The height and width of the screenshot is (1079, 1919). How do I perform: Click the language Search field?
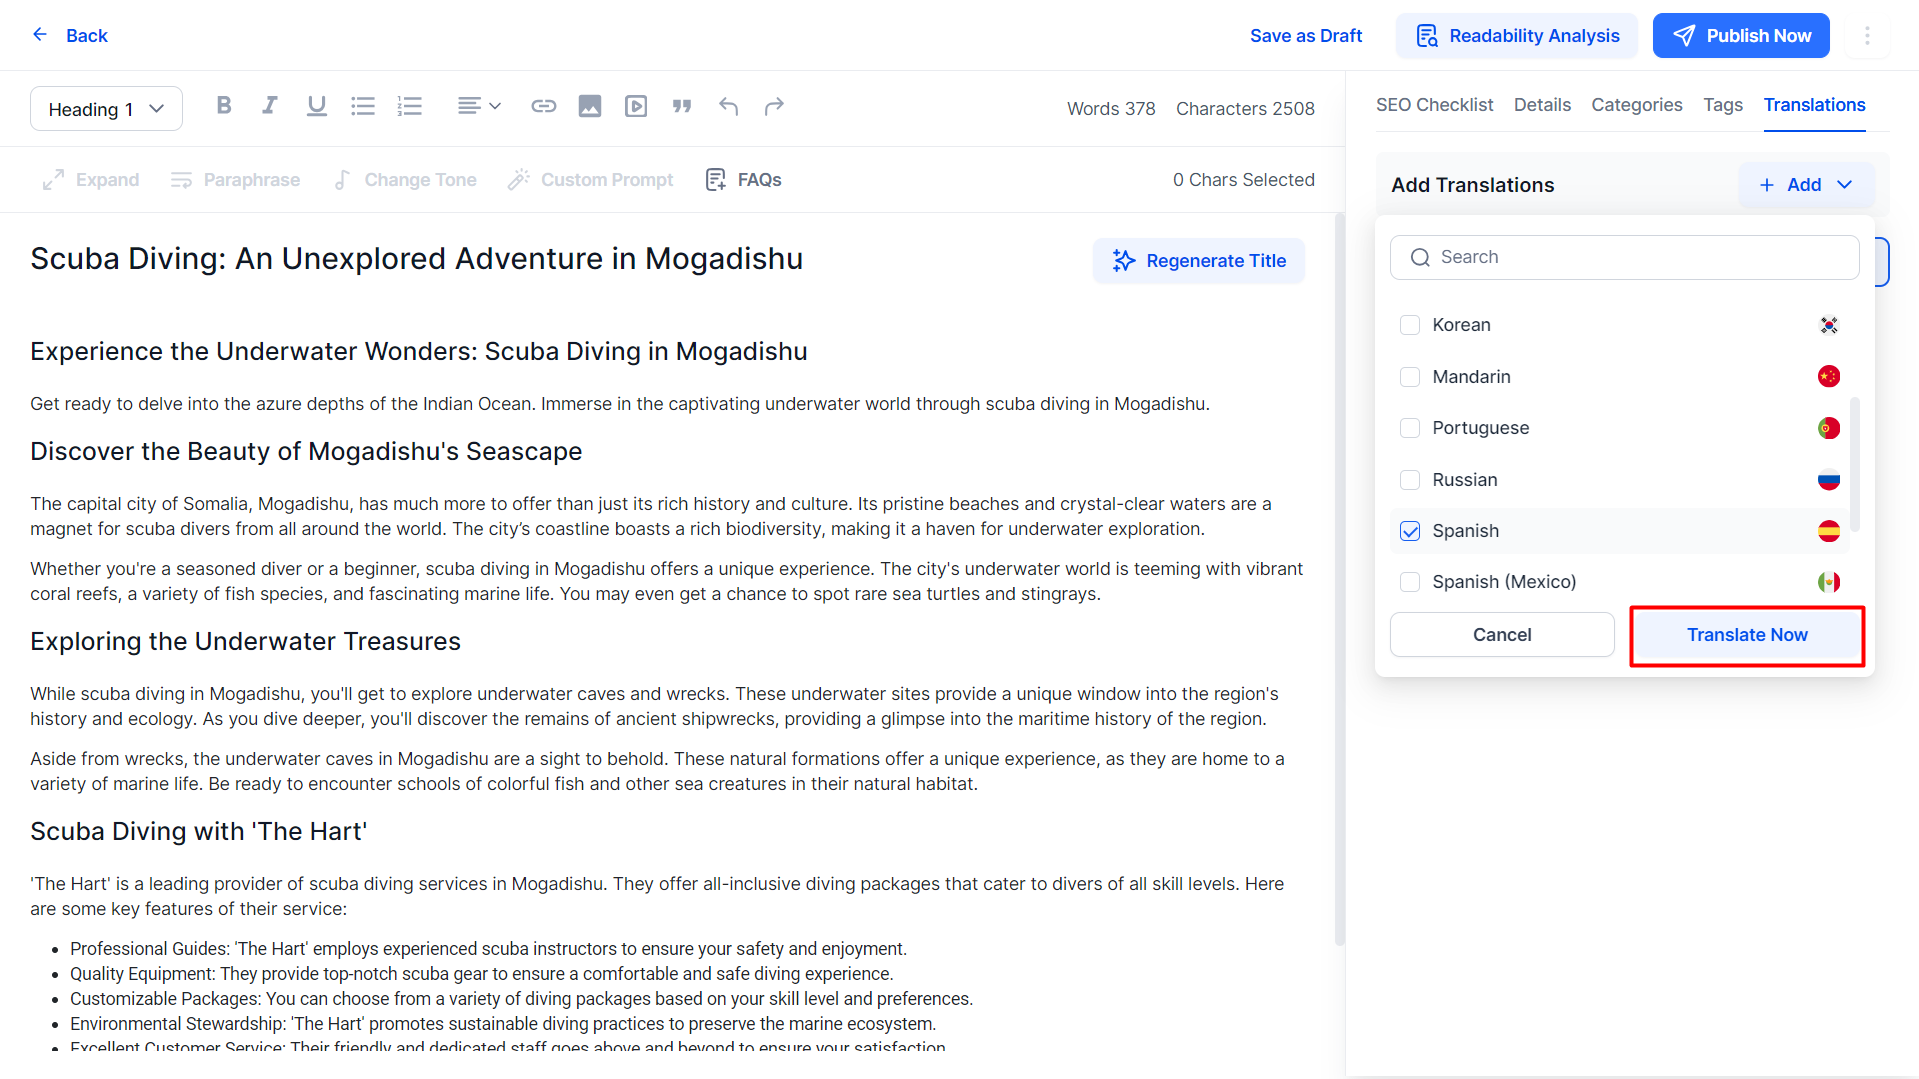tap(1624, 258)
